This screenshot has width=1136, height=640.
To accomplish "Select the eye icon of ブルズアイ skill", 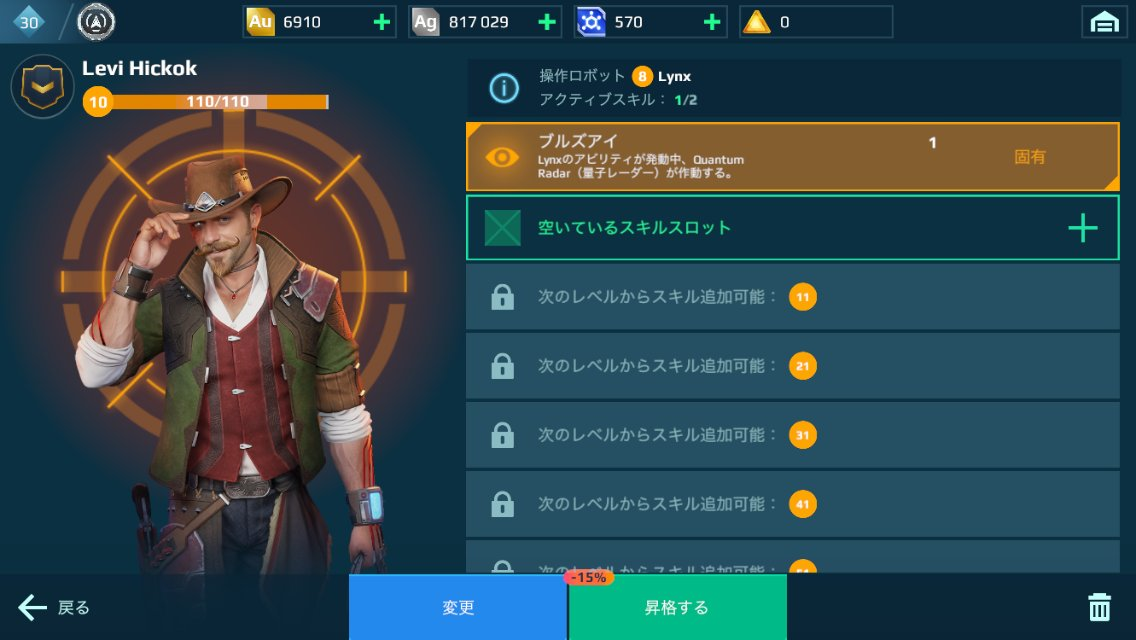I will 502,157.
